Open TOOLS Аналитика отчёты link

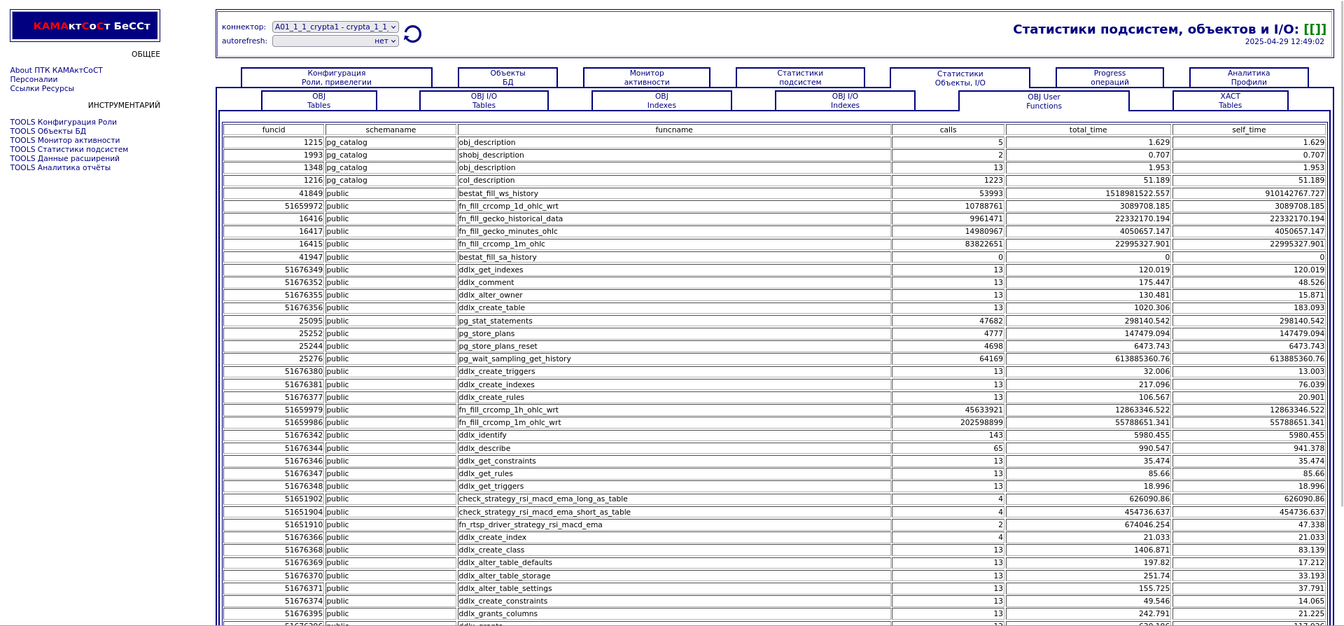[60, 167]
